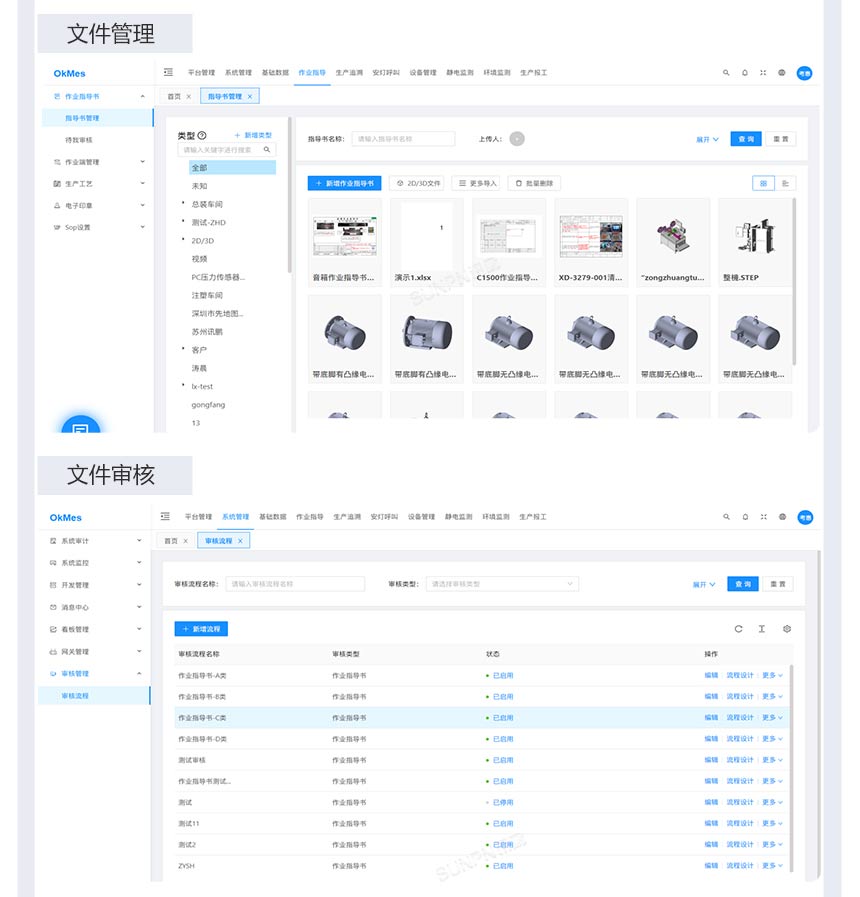Image resolution: width=860 pixels, height=897 pixels.
Task: Click the global search magnifier icon in the top bar
Action: point(726,72)
